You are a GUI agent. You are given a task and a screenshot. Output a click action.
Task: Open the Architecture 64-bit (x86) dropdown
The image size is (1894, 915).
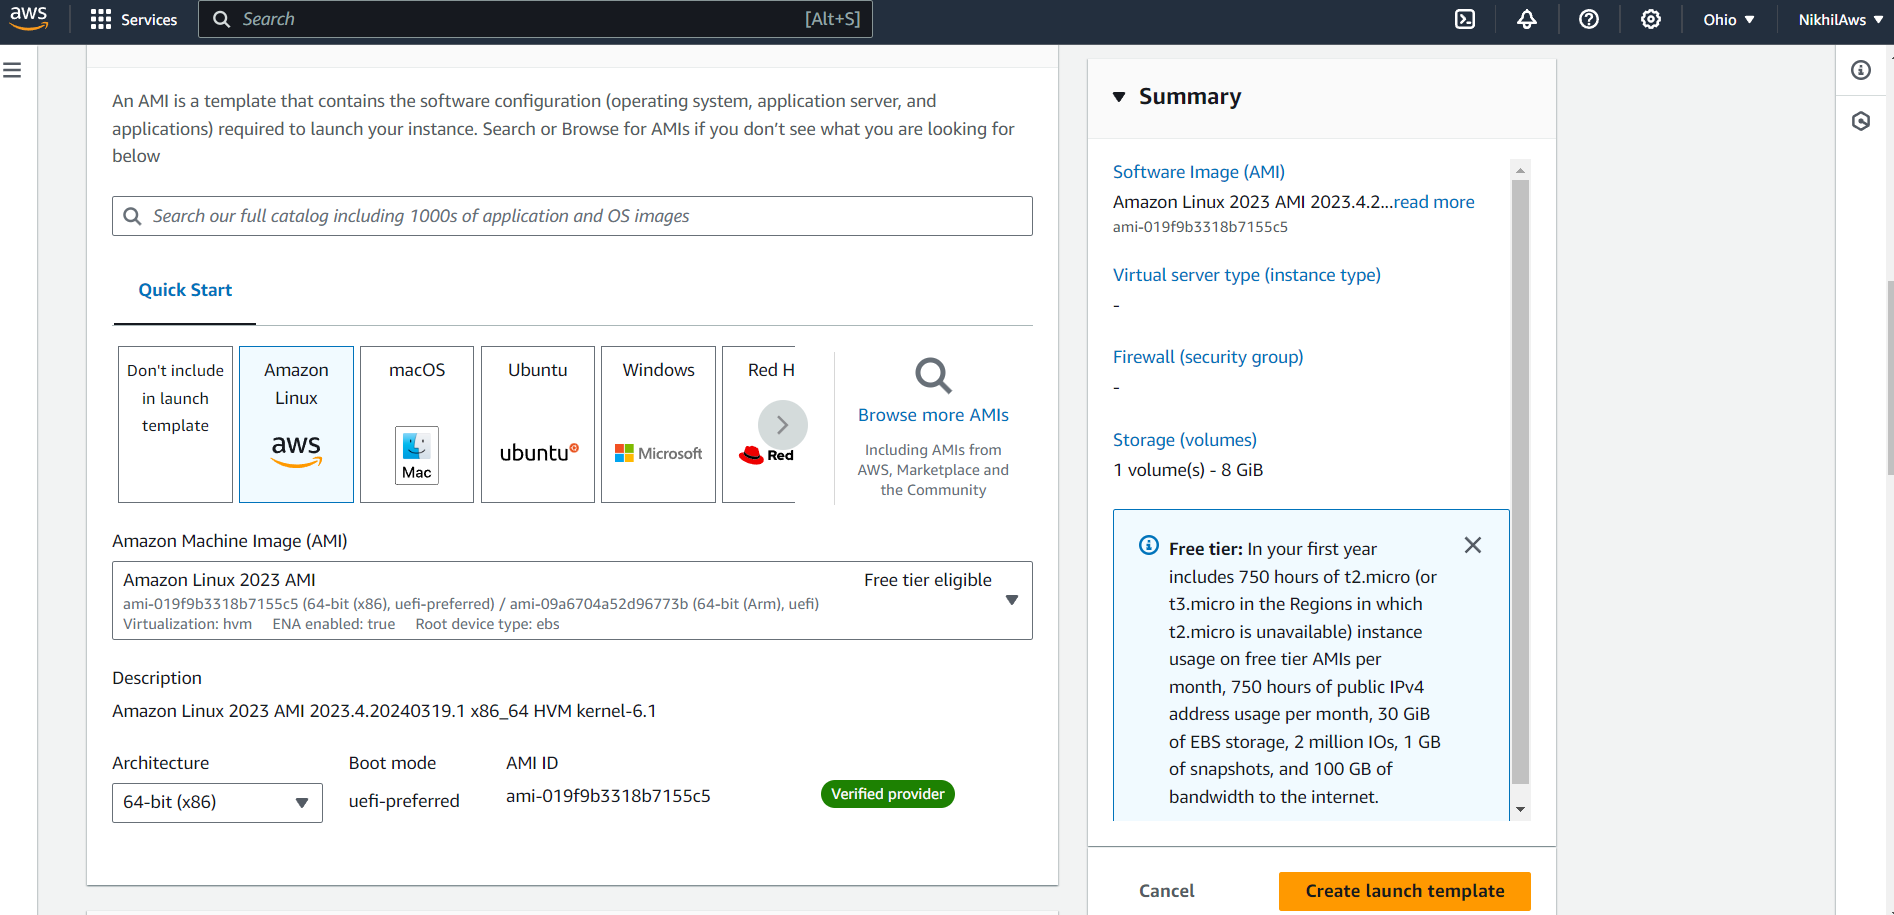coord(217,803)
